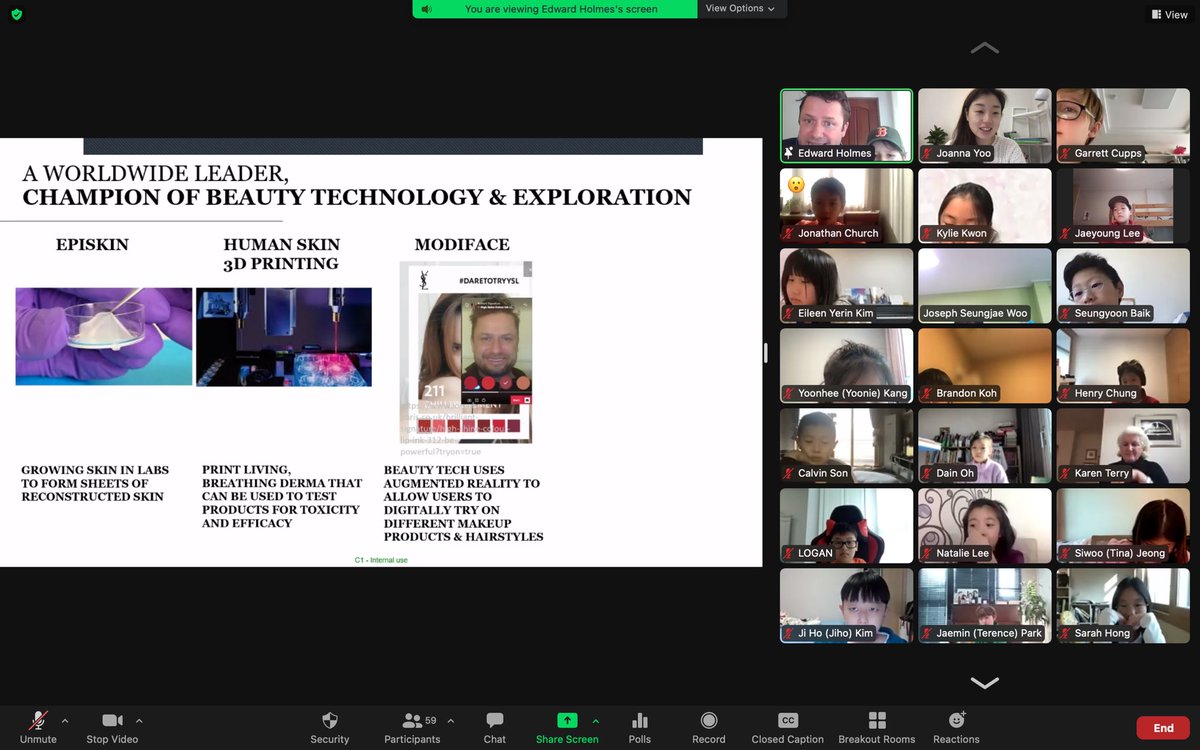Click the green Share Screen icon
Screen dimensions: 1200x750
coord(567,720)
